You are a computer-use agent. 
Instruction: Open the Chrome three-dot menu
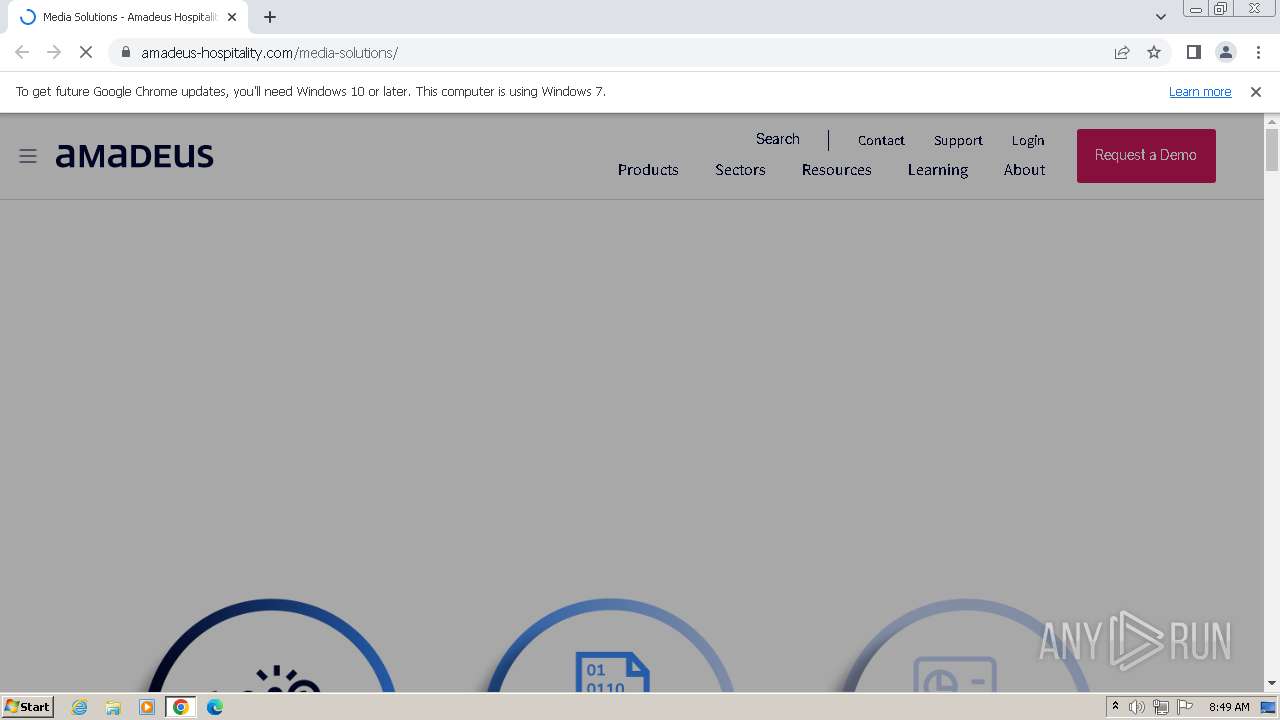click(x=1258, y=52)
